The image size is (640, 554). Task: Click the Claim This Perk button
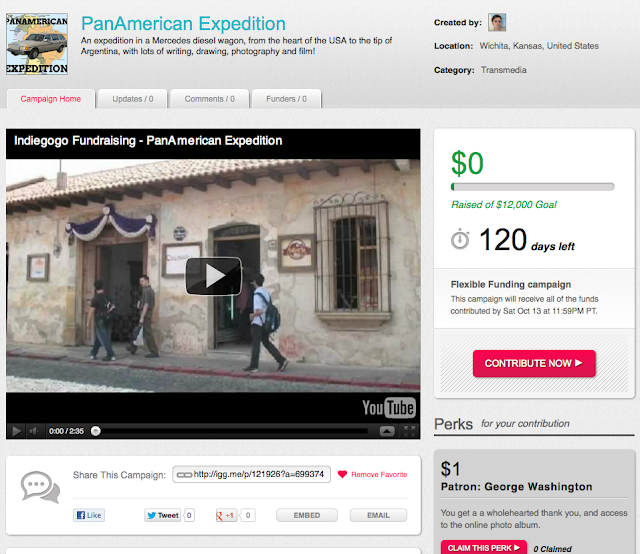pos(484,547)
